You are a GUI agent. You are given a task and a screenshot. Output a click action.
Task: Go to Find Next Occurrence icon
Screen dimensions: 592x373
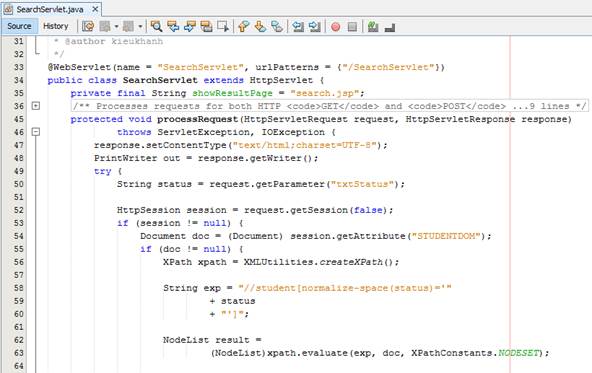coord(190,26)
